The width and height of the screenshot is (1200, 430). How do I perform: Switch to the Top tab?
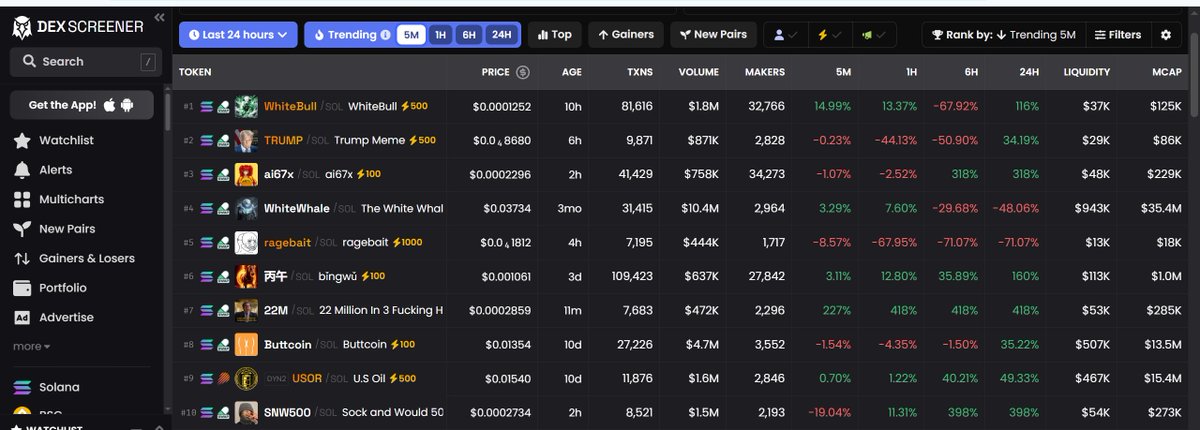554,35
